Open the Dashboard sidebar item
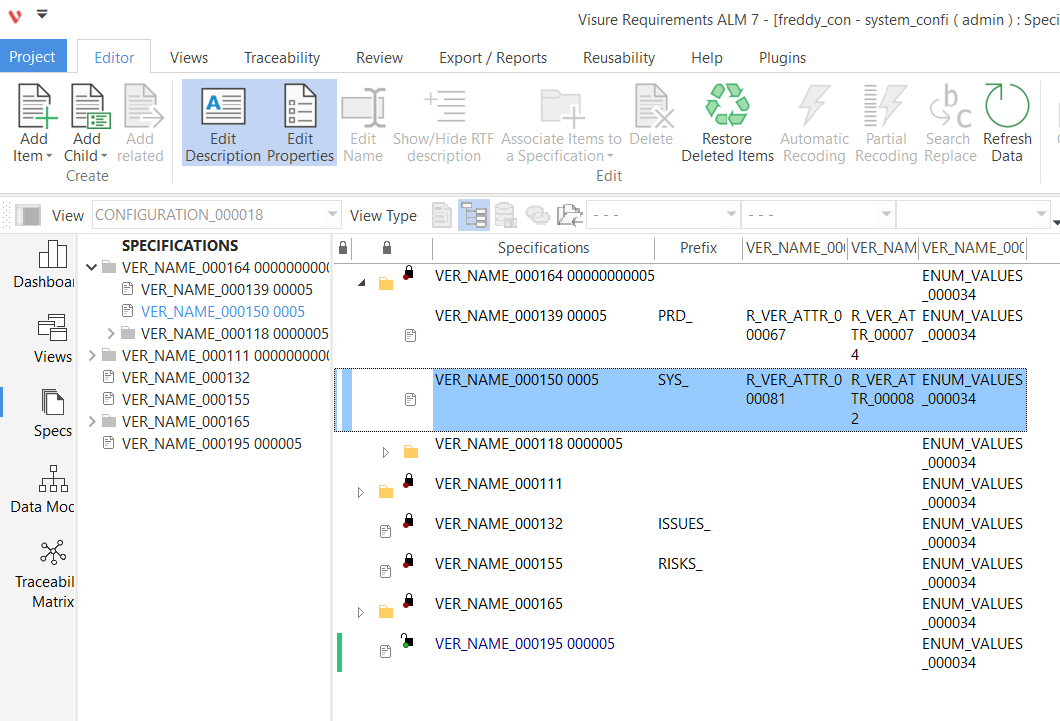This screenshot has height=721, width=1060. [43, 265]
